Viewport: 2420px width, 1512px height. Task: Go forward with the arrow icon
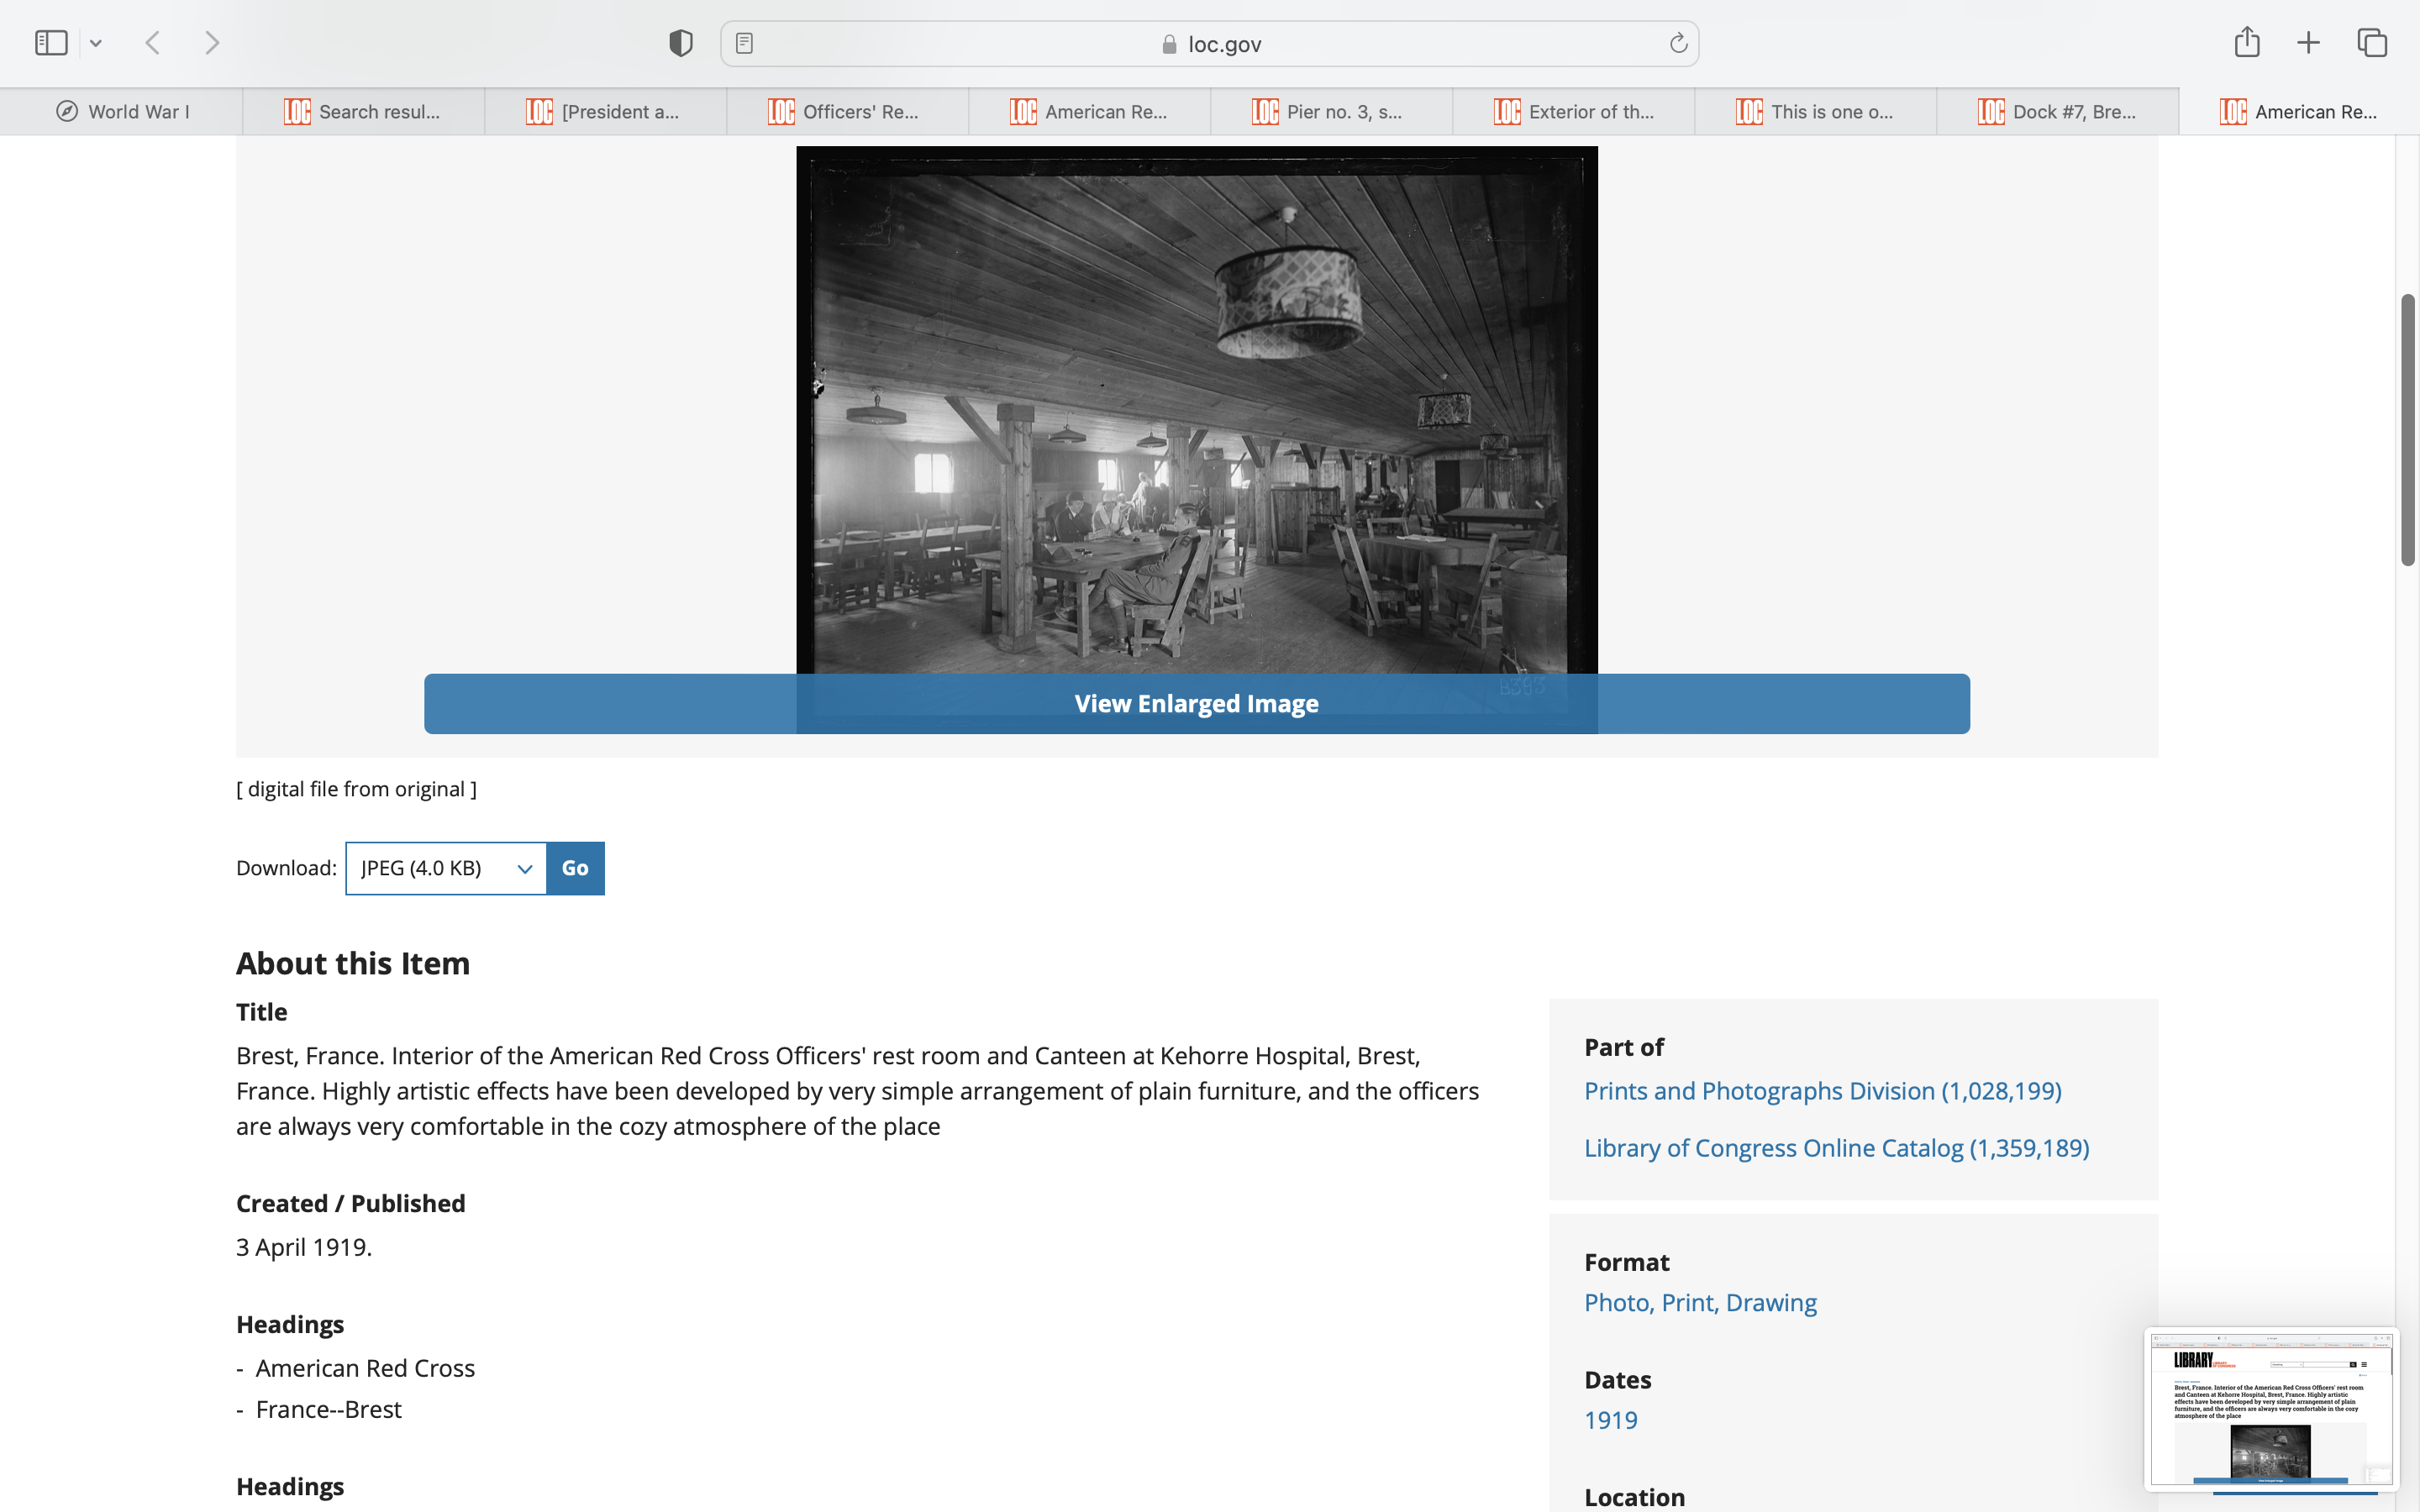click(x=211, y=43)
